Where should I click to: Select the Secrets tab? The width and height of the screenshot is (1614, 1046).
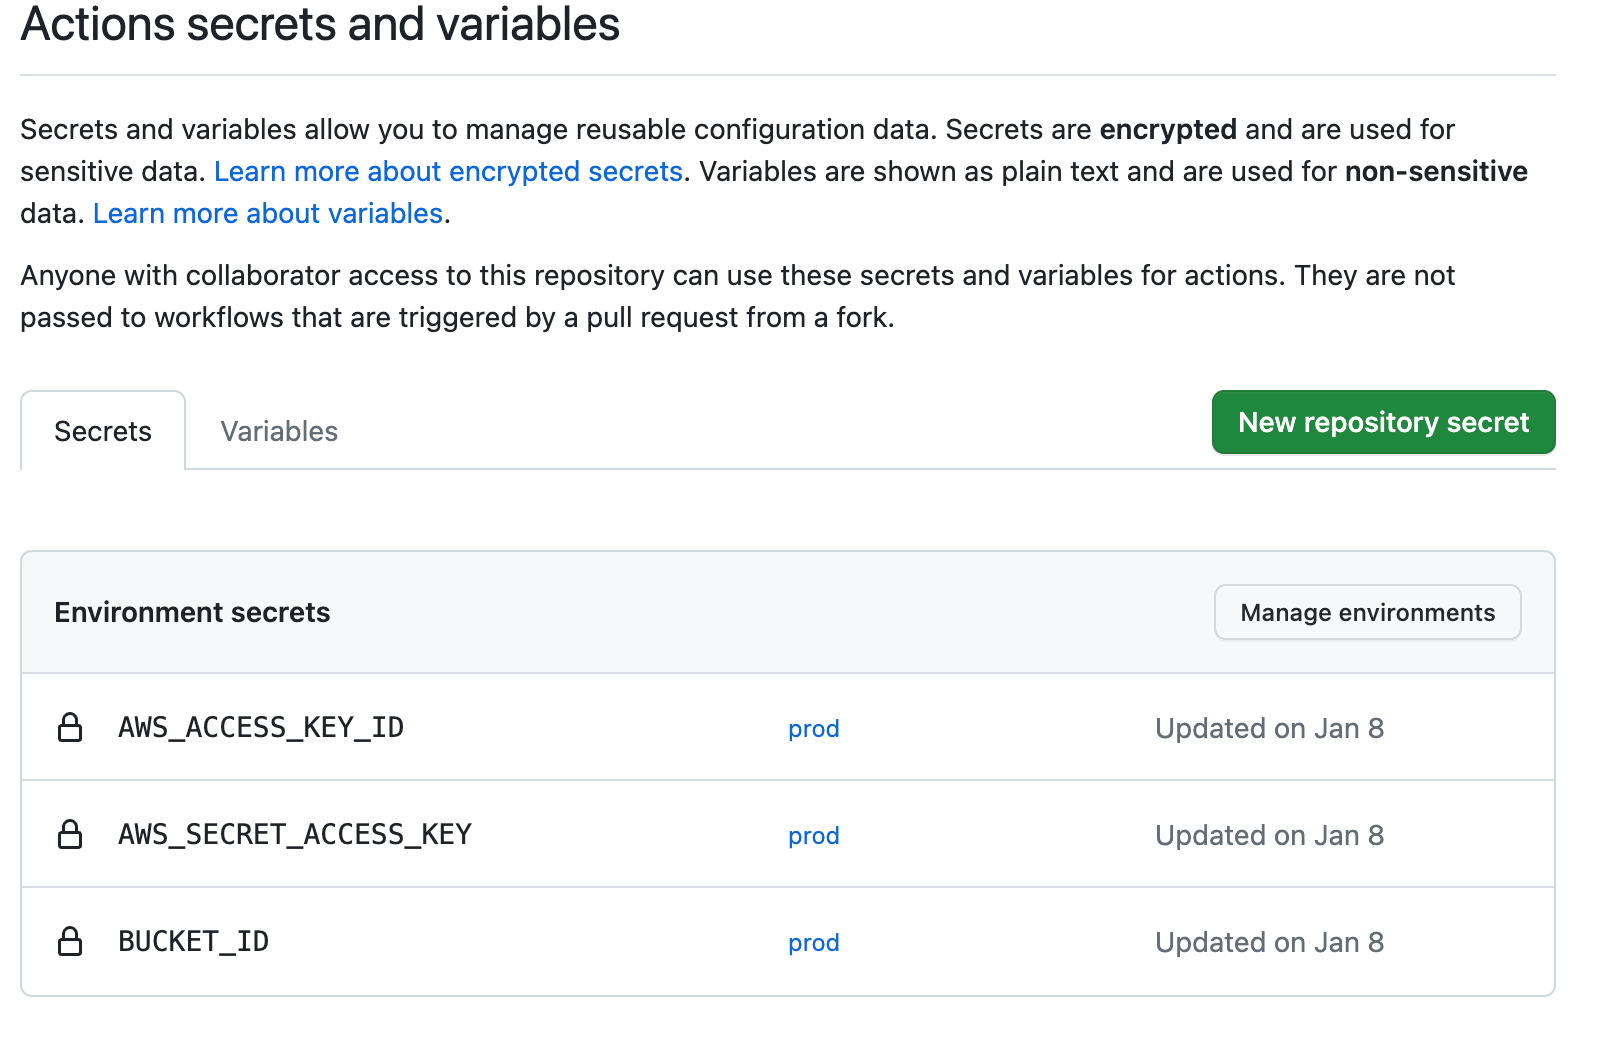coord(103,431)
